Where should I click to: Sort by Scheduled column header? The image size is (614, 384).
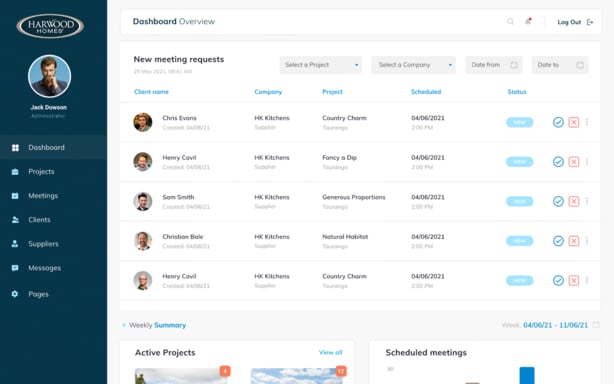(x=426, y=92)
